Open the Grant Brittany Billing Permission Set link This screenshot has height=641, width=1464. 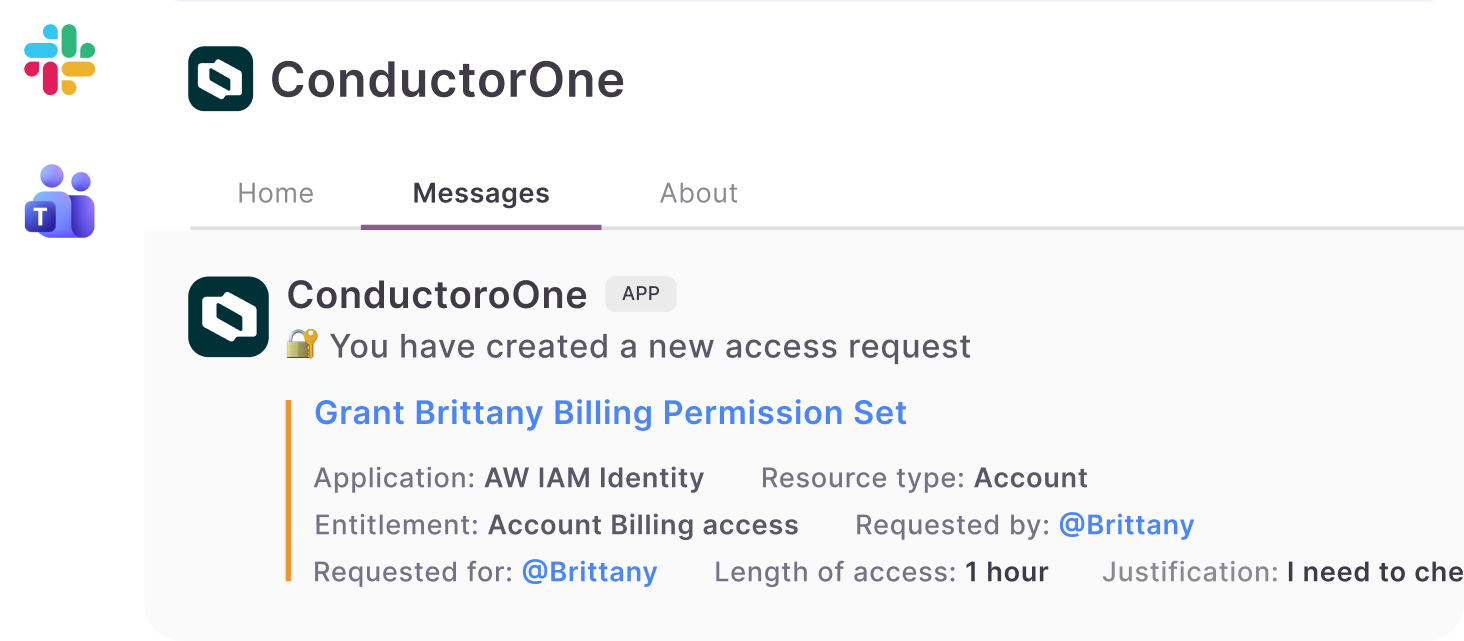pos(610,413)
